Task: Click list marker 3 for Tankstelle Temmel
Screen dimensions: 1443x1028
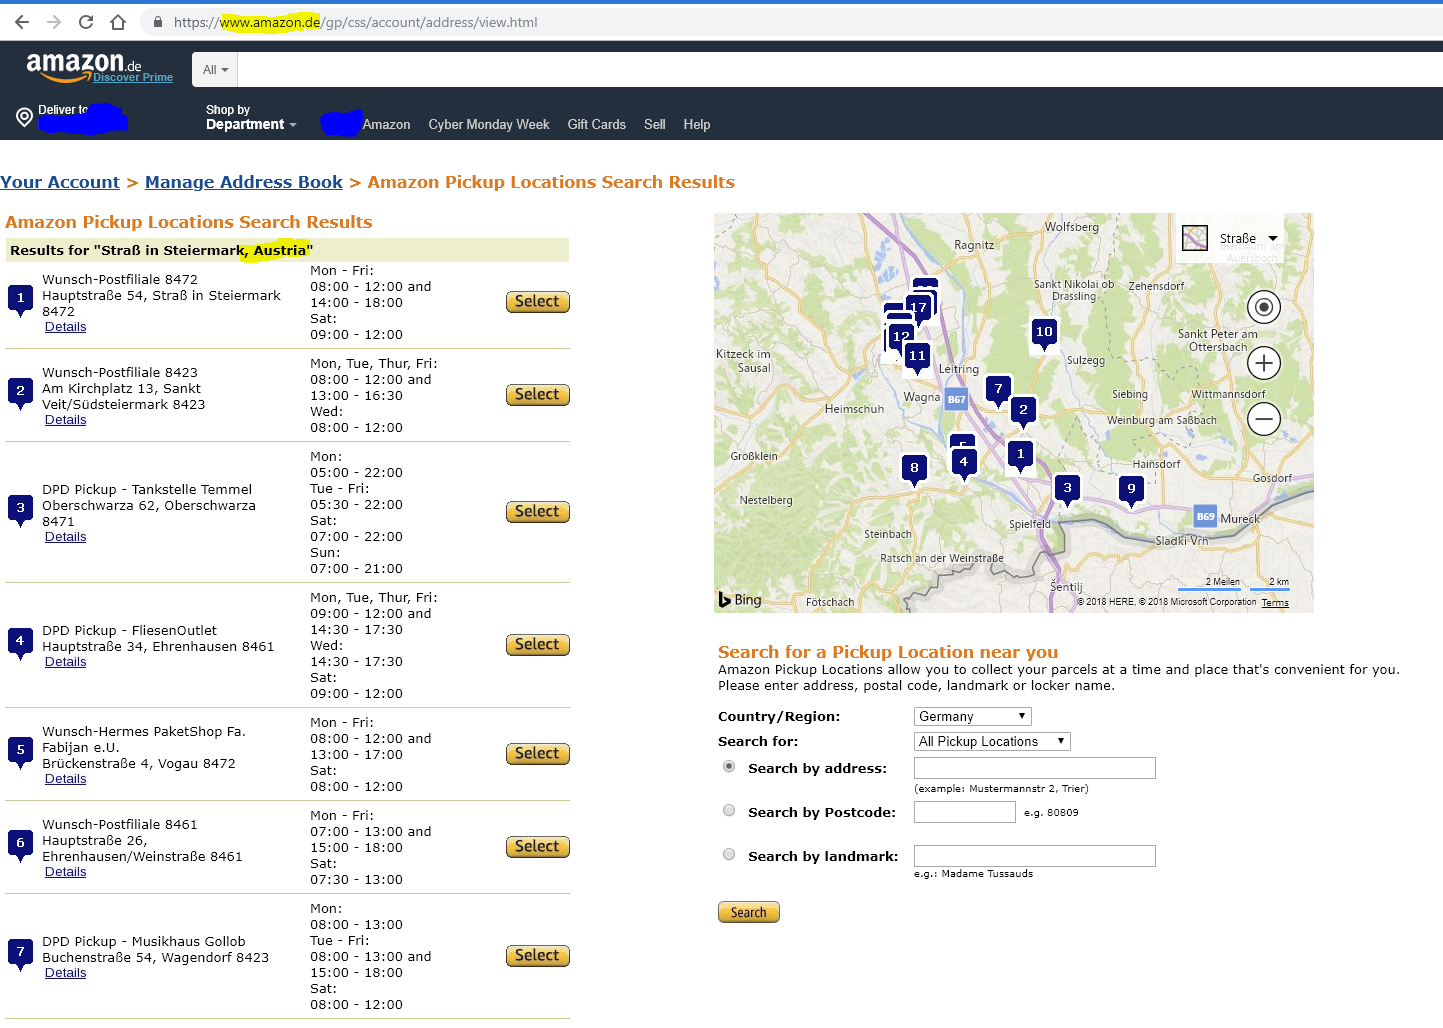Action: coord(20,510)
